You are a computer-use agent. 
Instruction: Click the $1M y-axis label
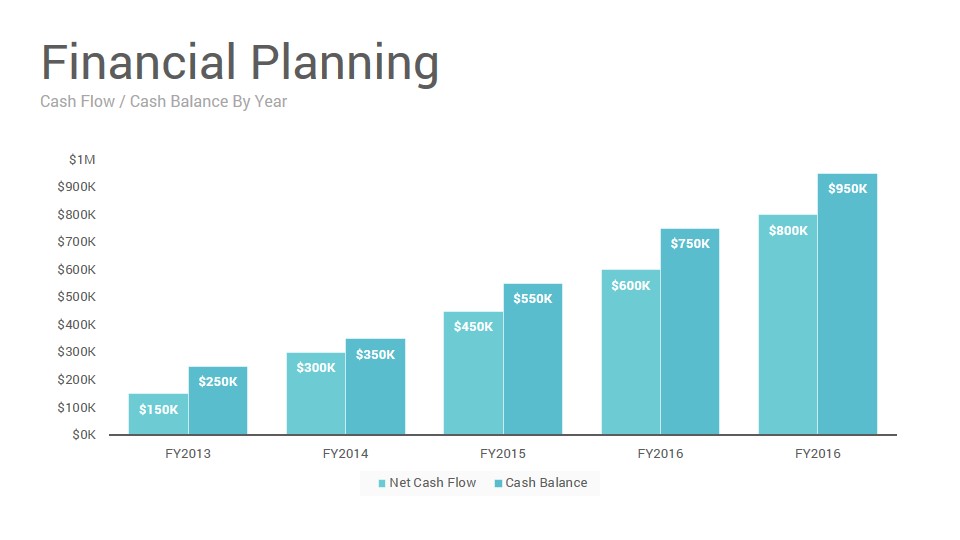coord(82,160)
